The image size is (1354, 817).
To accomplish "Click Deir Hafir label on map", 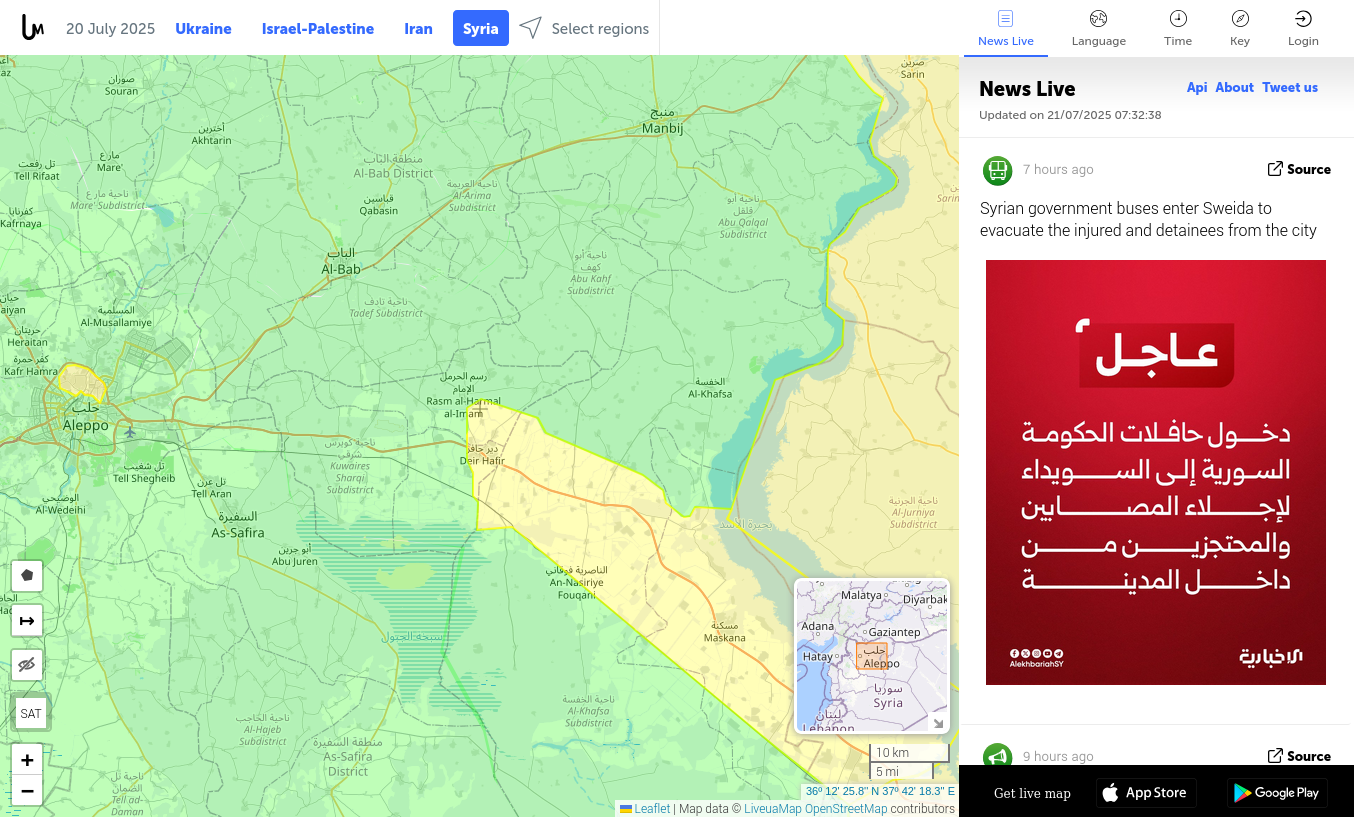I will point(482,454).
